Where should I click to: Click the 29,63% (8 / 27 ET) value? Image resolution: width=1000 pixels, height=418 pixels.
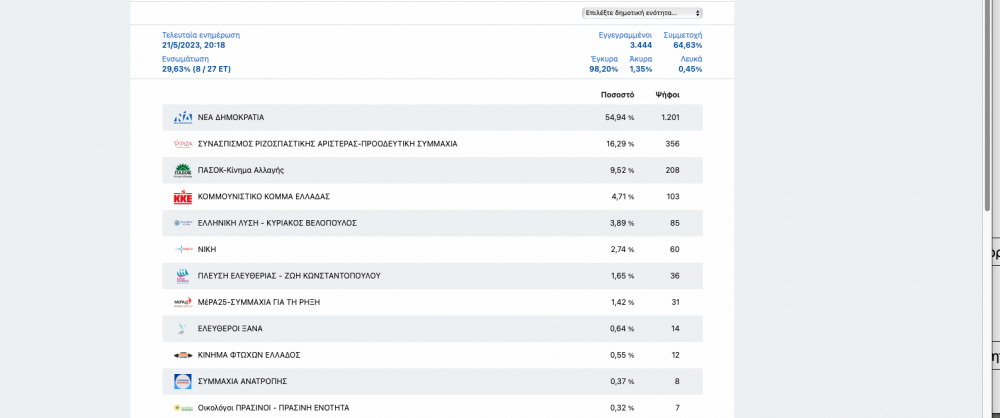[x=196, y=69]
